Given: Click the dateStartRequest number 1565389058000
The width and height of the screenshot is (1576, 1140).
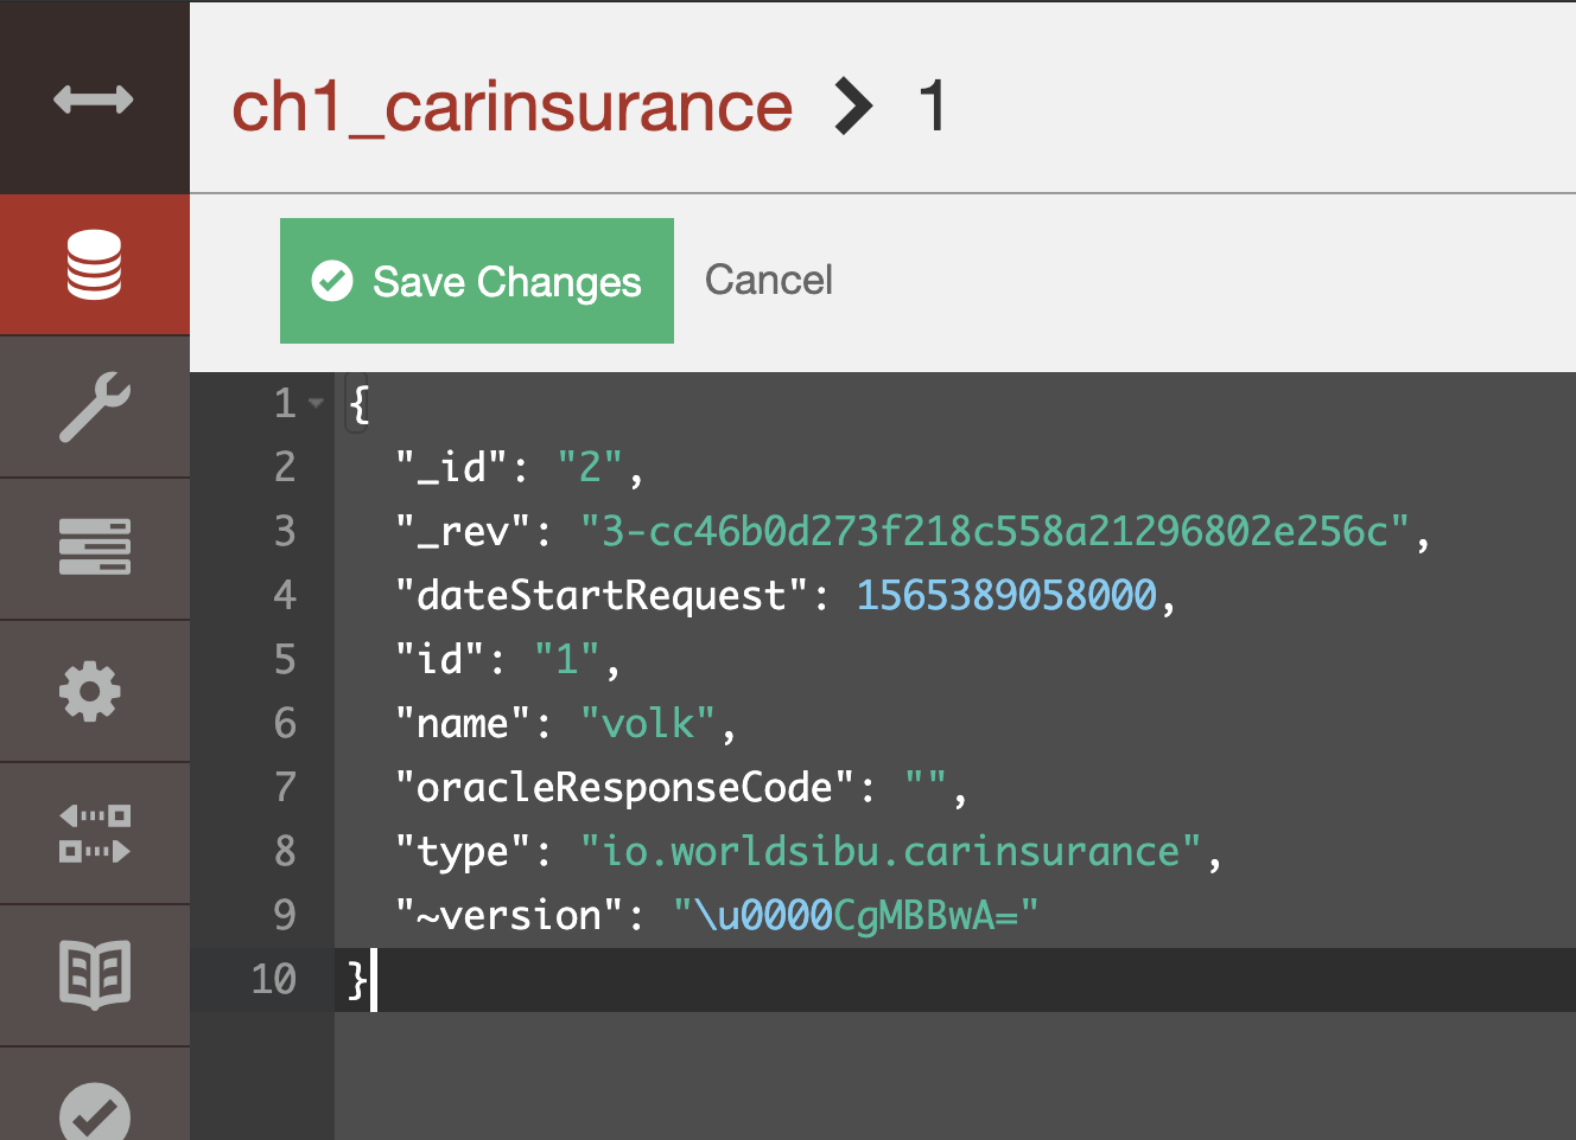Looking at the screenshot, I should pos(1006,595).
